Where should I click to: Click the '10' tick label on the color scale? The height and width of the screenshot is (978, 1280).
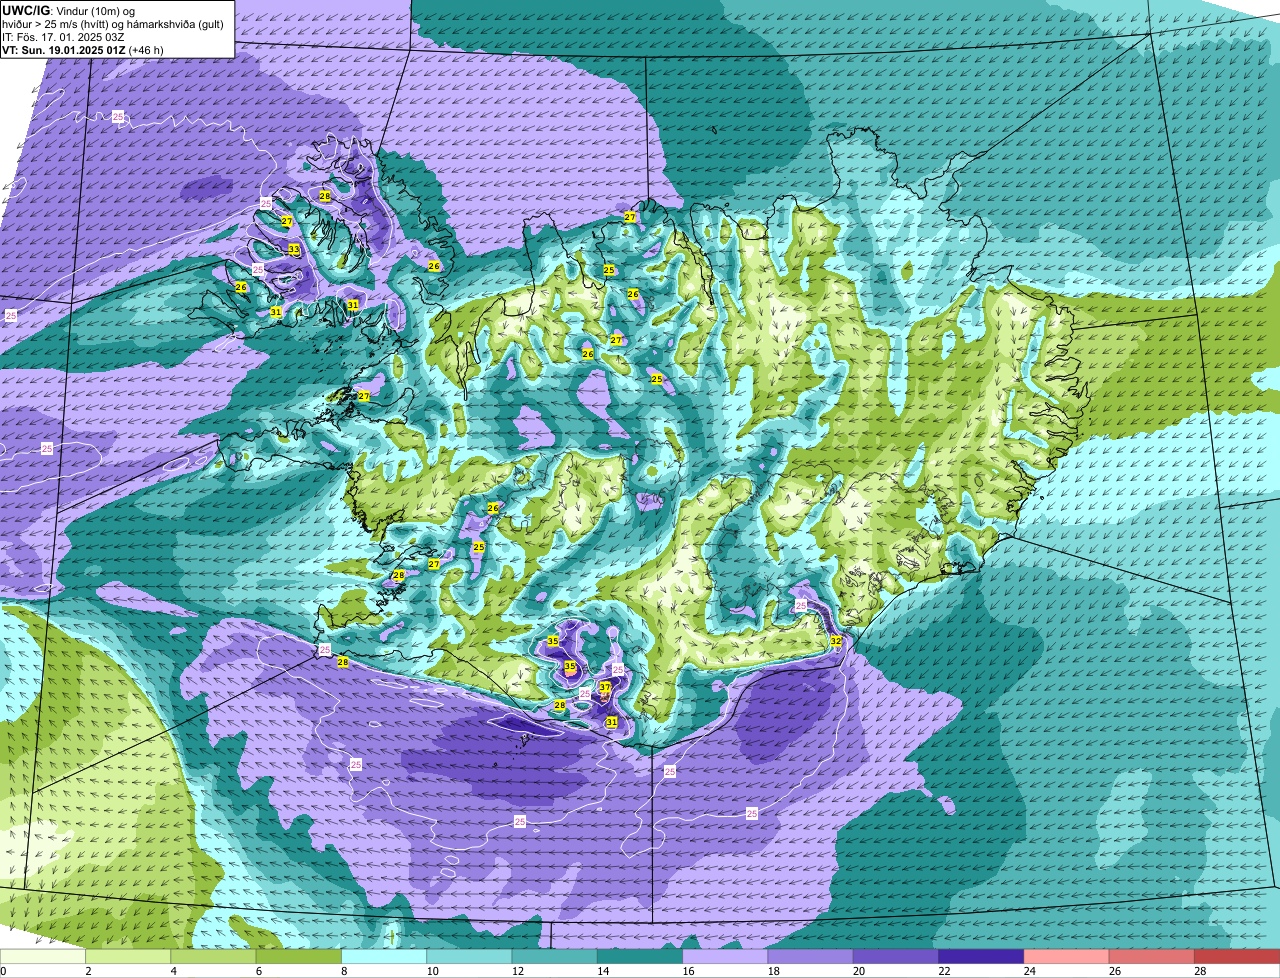(x=432, y=971)
